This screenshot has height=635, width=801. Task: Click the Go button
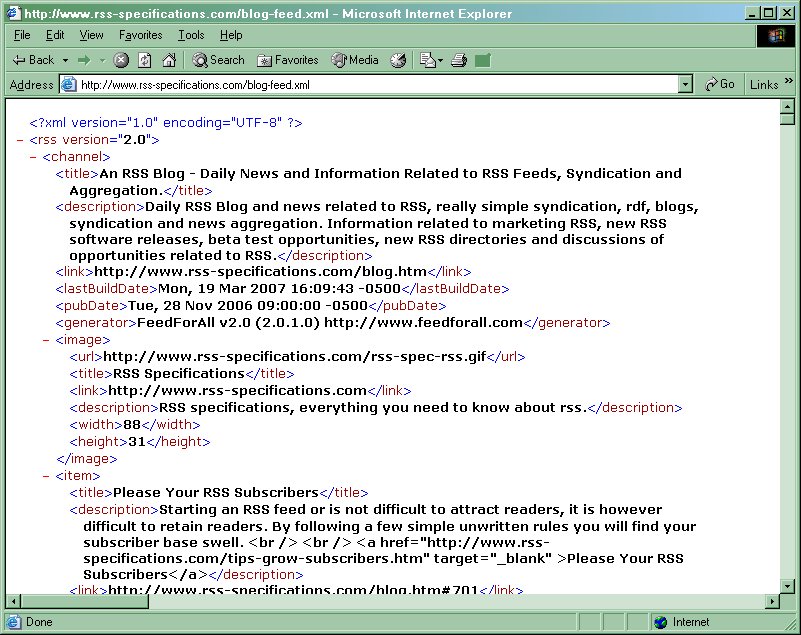tap(720, 85)
